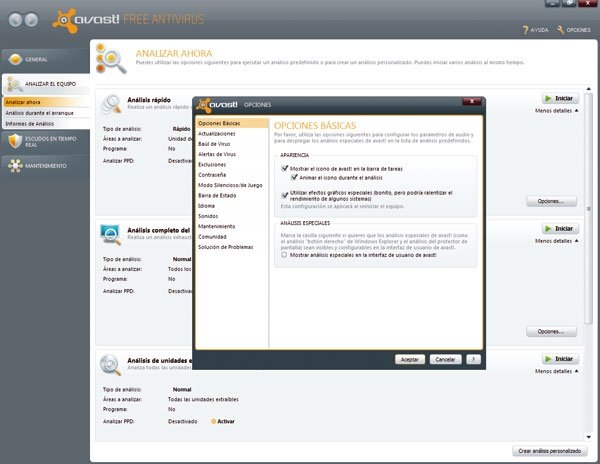Start removable drives scan with Iniciar
This screenshot has width=600, height=464.
[x=560, y=359]
